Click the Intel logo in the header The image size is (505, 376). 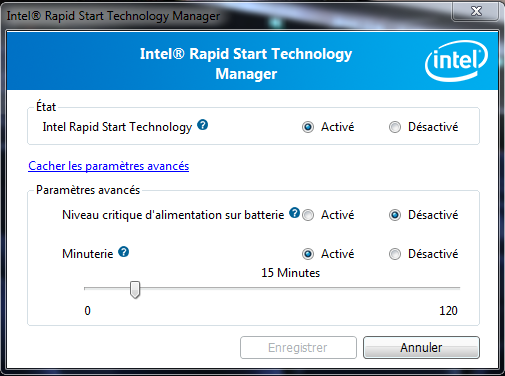click(x=456, y=61)
